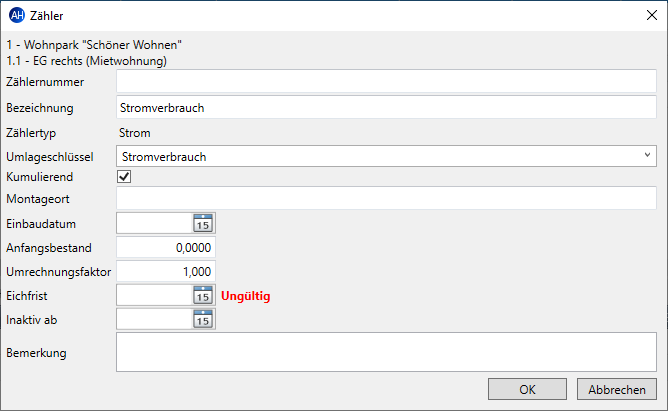Screen dimensions: 668x411
Task: Focus the Montageort text field
Action: click(x=386, y=198)
